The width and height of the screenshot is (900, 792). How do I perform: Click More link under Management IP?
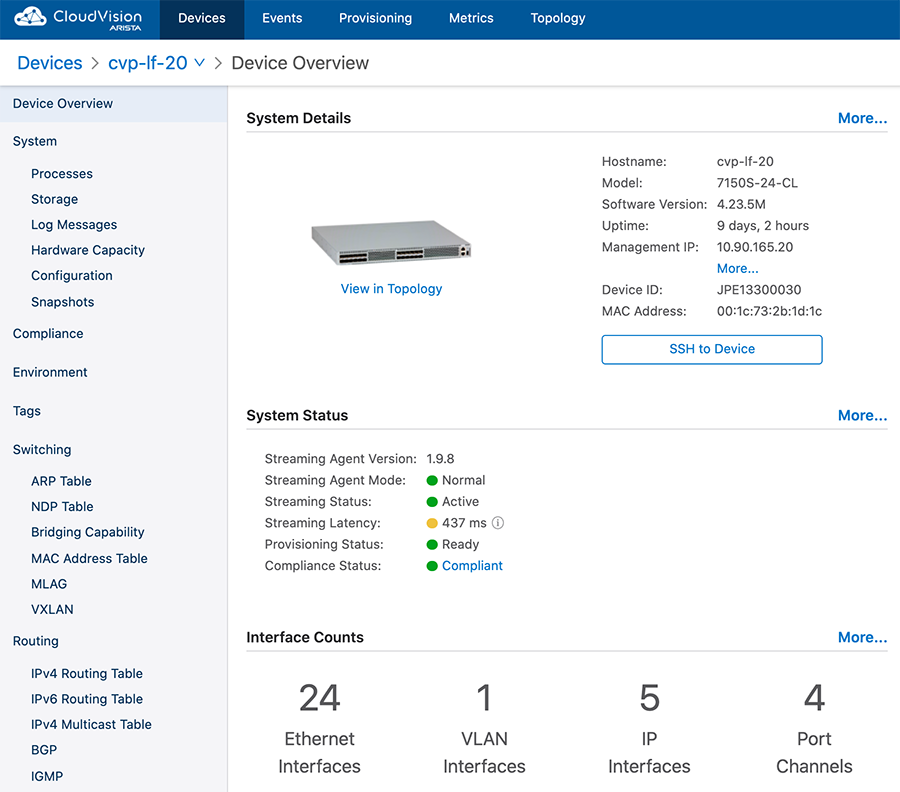coord(738,269)
